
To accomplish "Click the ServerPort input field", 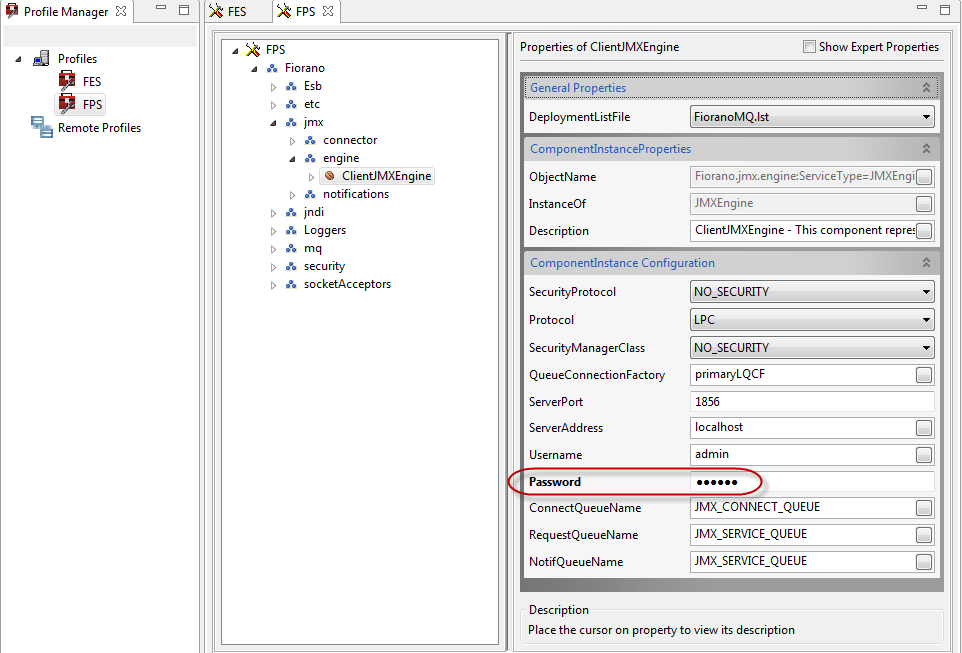I will tap(811, 401).
